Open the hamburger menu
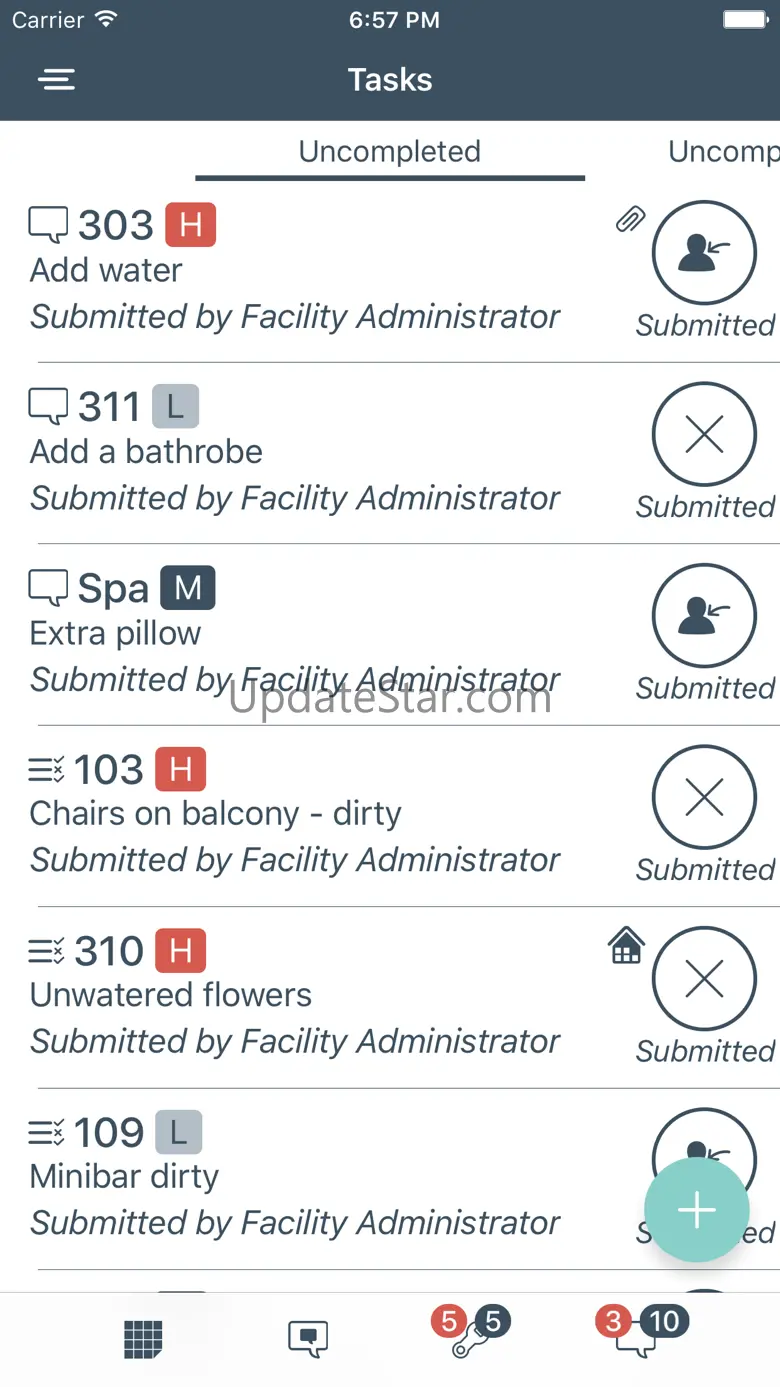The image size is (780, 1387). click(x=57, y=80)
